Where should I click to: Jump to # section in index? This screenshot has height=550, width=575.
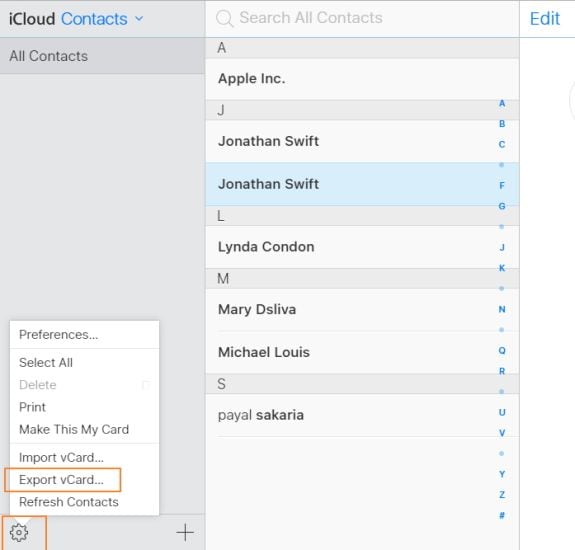[502, 516]
